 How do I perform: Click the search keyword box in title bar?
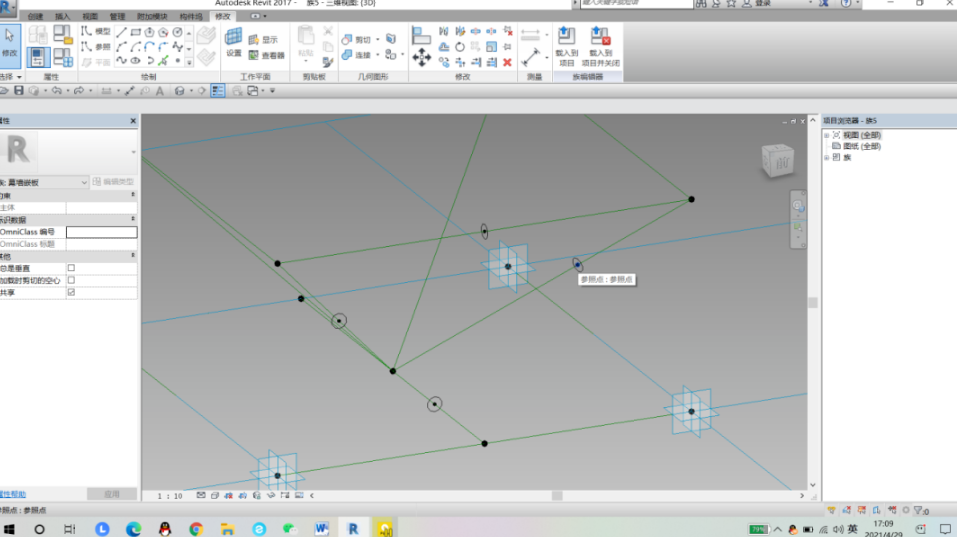[635, 4]
